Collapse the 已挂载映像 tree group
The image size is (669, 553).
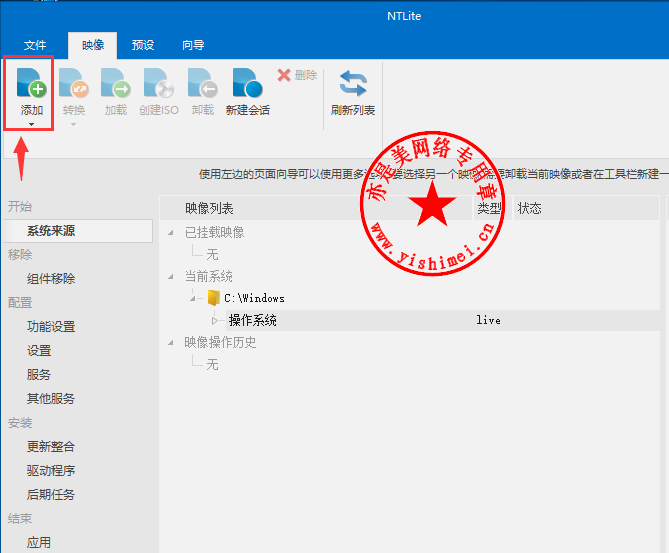[171, 233]
